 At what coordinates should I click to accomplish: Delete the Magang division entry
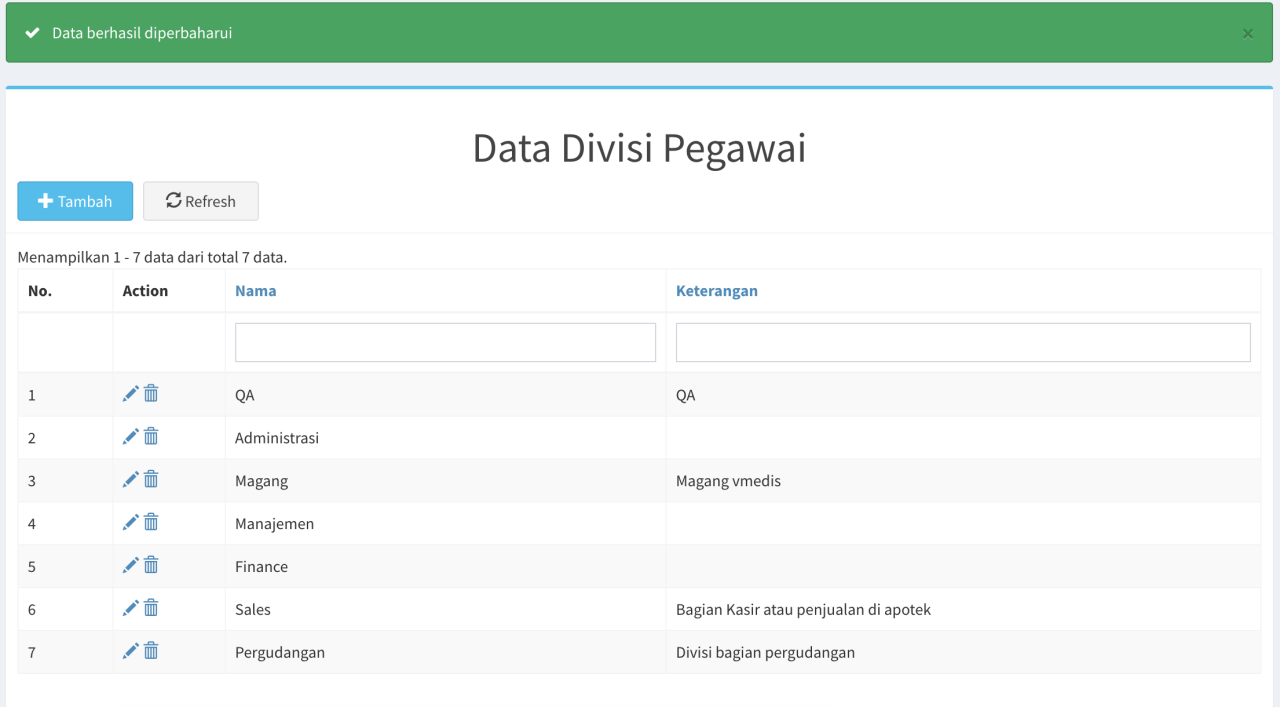[151, 480]
